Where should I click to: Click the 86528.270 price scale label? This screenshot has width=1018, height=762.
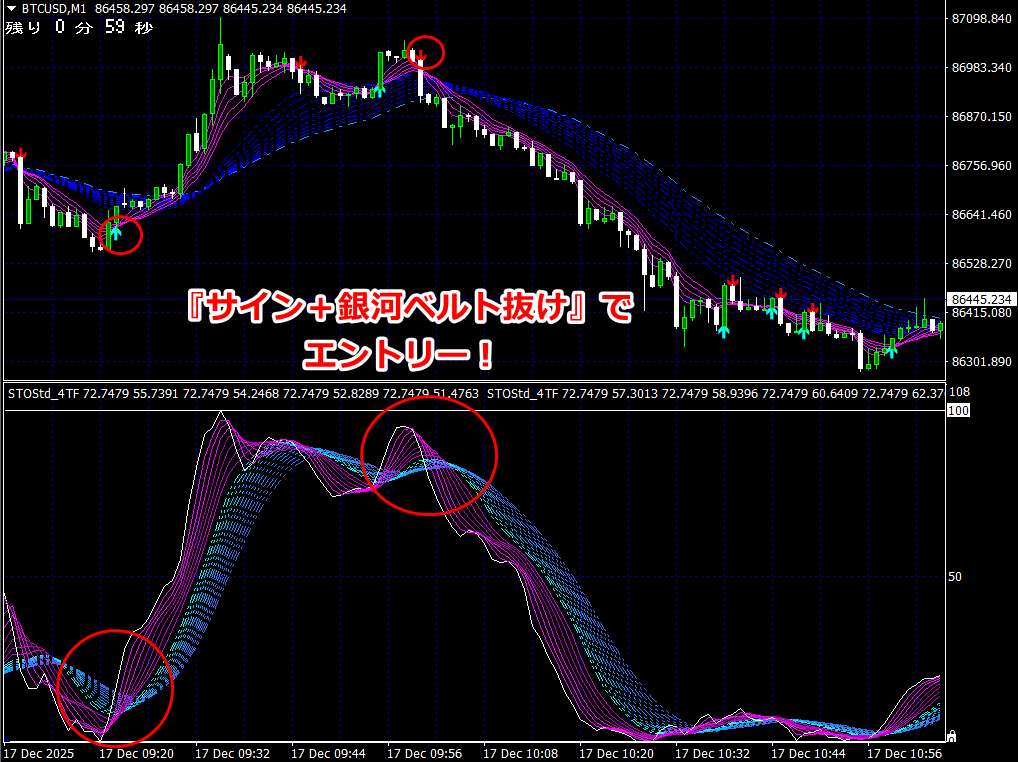982,264
